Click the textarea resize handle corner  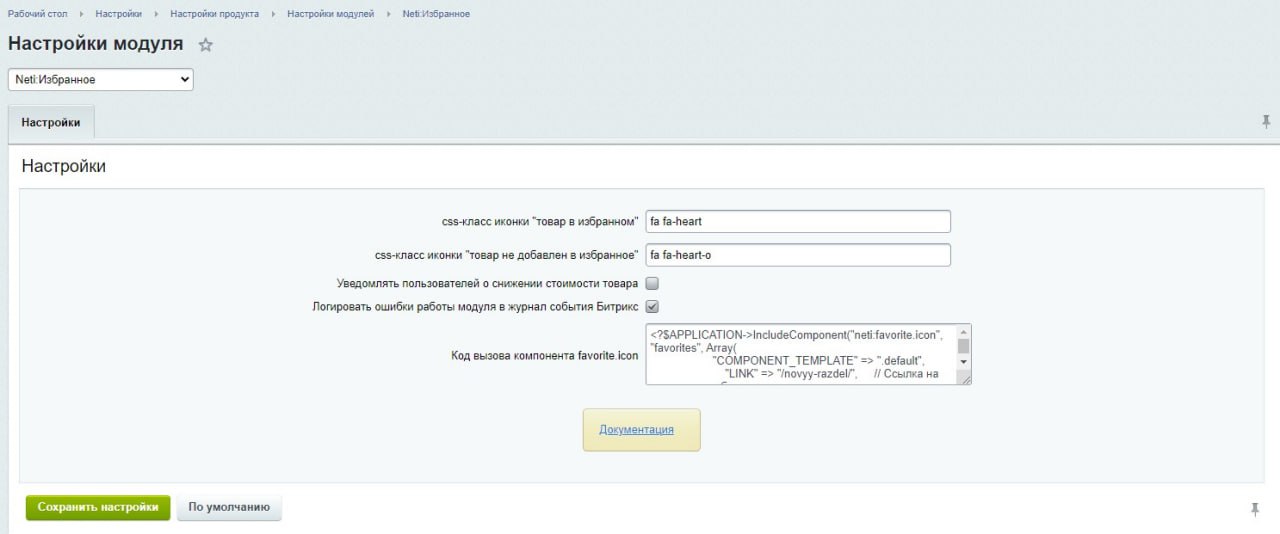click(x=964, y=378)
